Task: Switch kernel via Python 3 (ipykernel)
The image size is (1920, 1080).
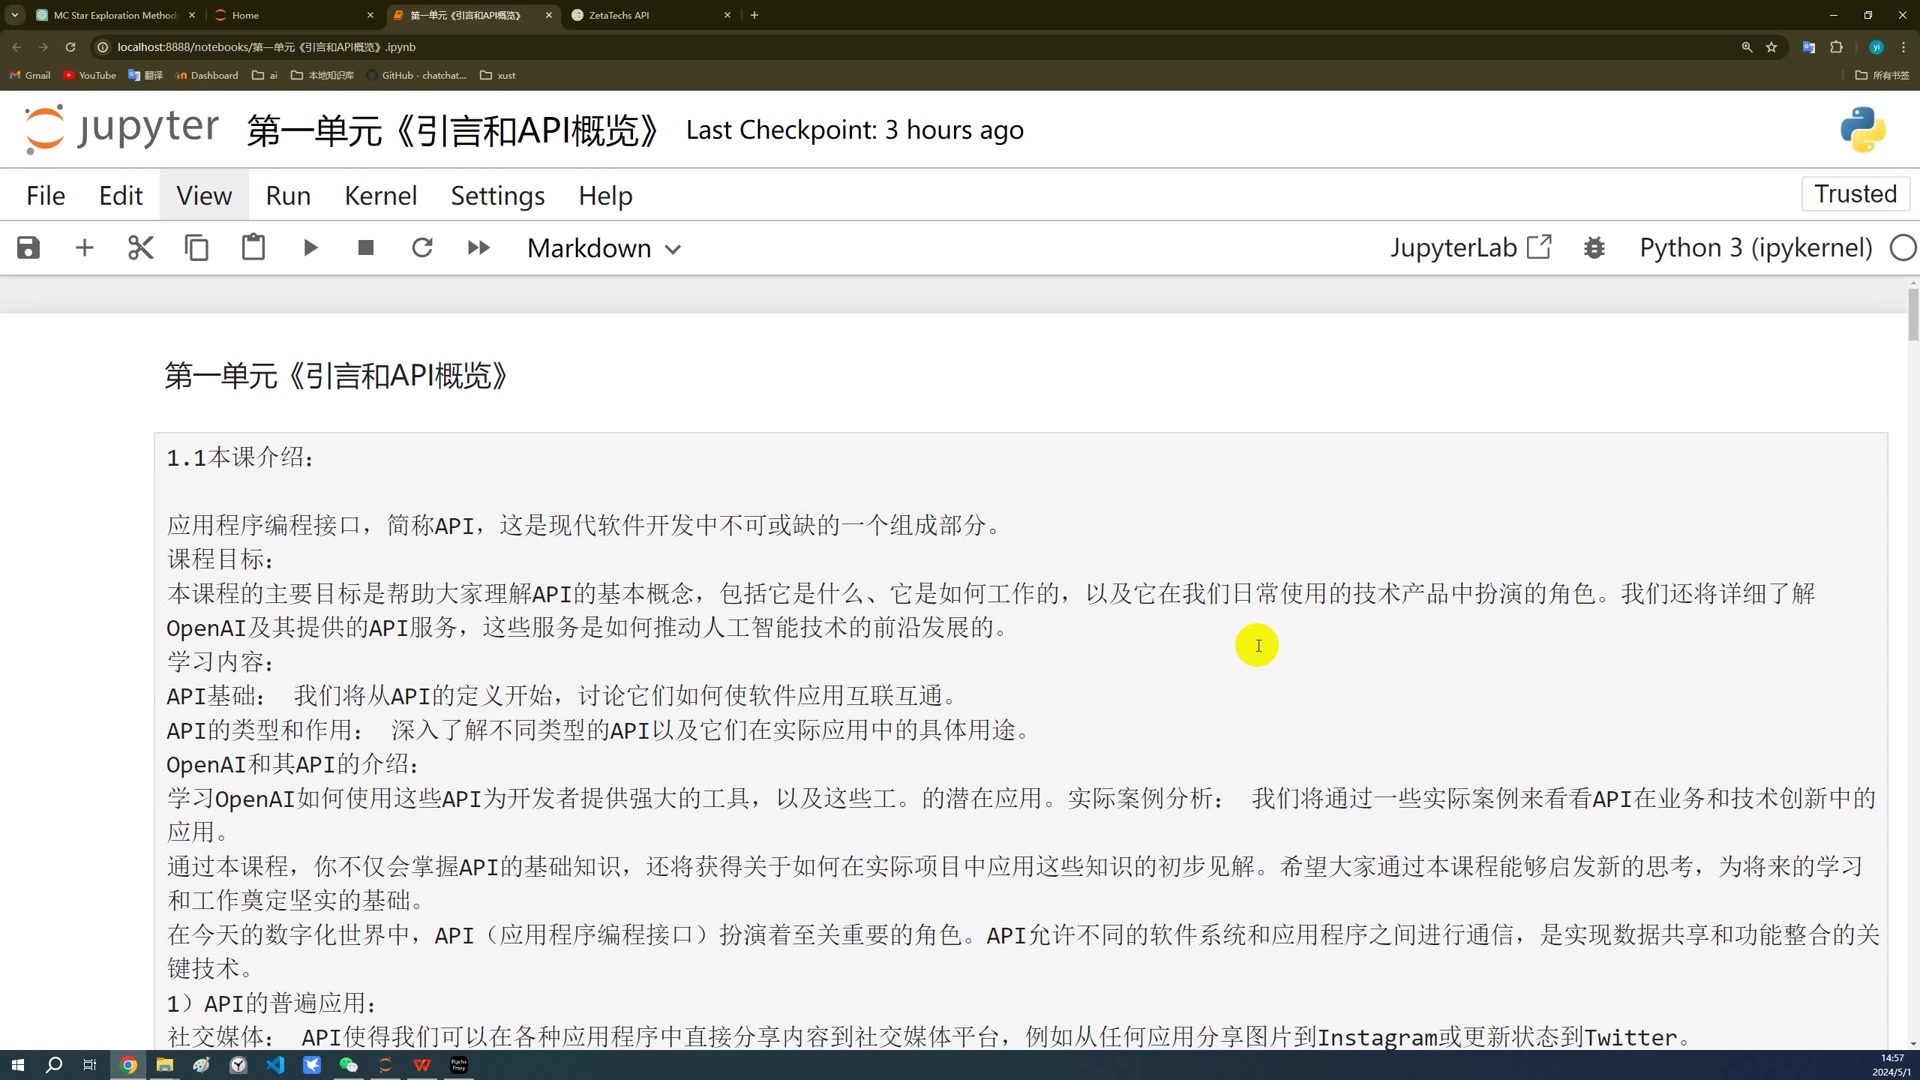Action: [x=1755, y=248]
